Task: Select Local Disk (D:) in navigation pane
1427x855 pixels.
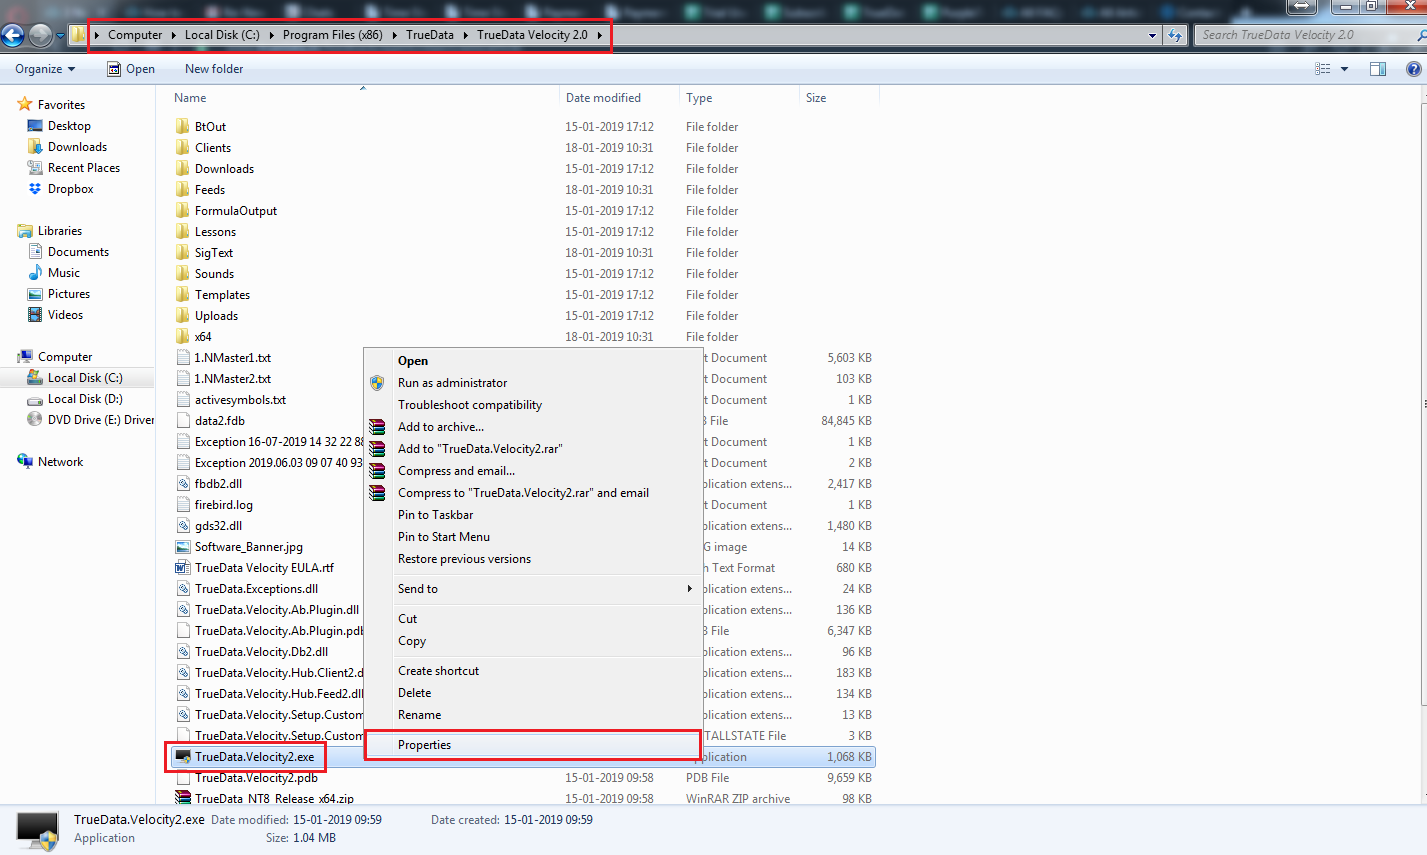Action: coord(85,399)
